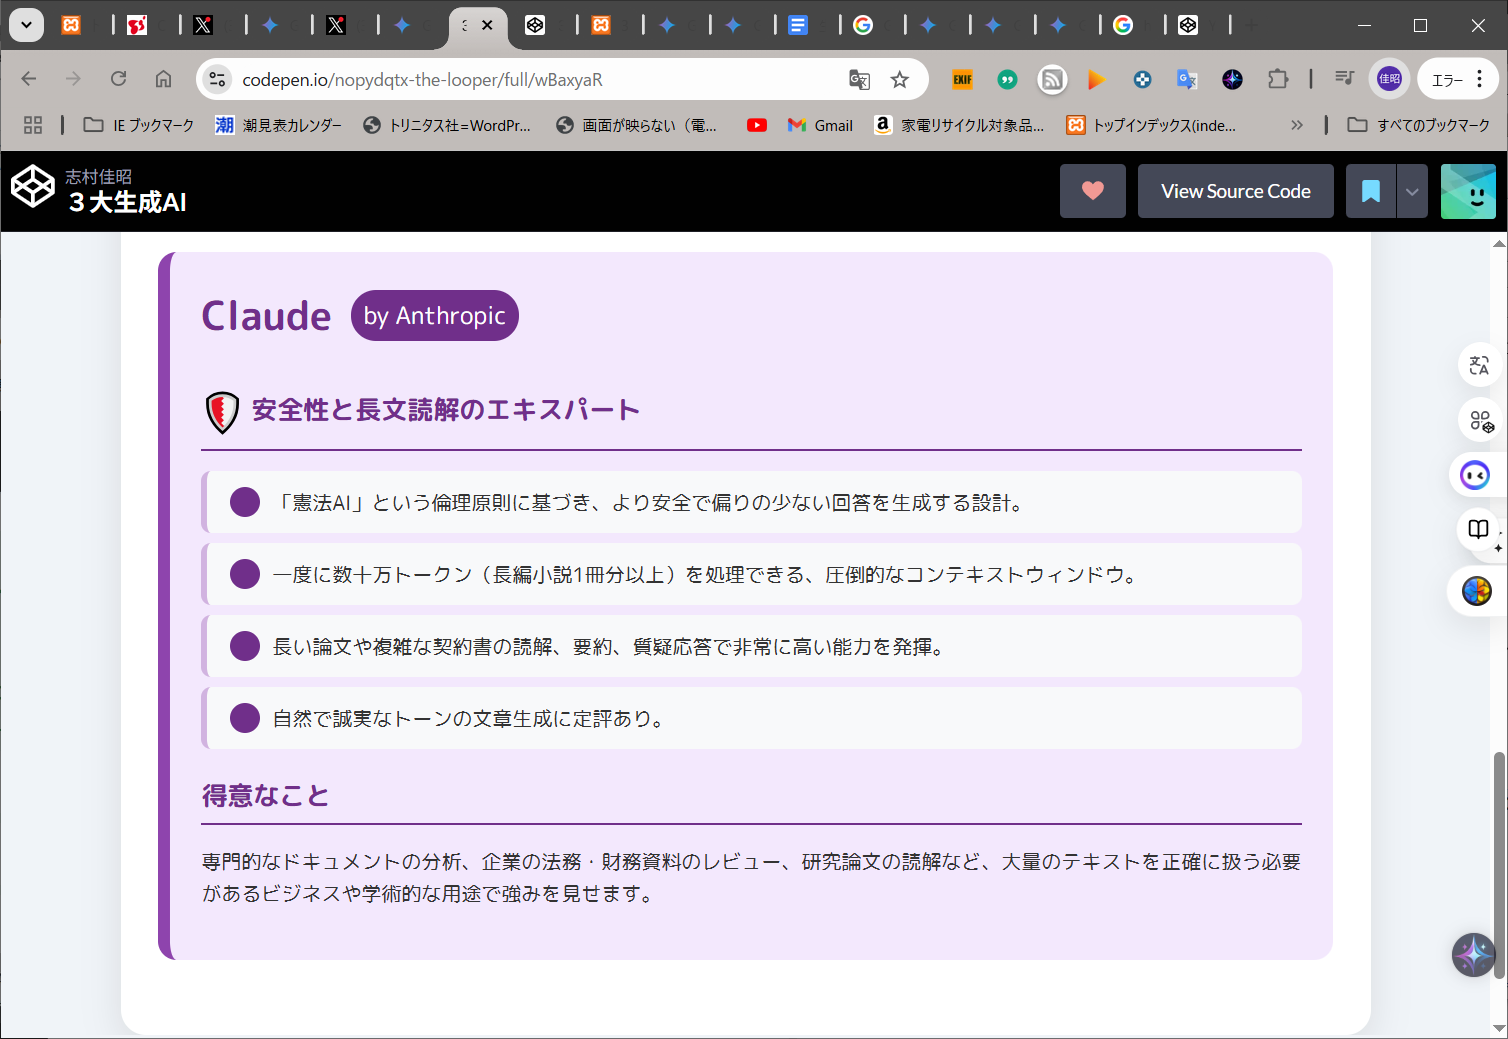Image resolution: width=1508 pixels, height=1039 pixels.
Task: Click the Claude heading
Action: (266, 316)
